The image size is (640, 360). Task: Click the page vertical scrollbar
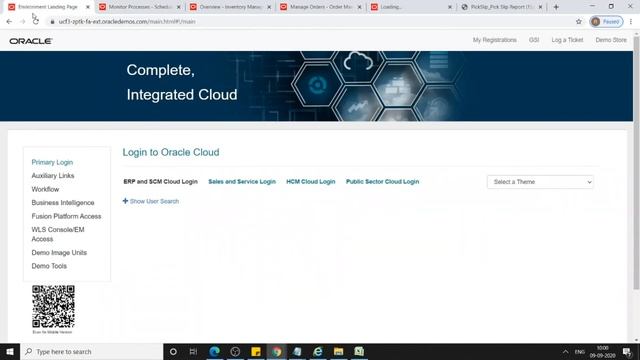coord(636,163)
